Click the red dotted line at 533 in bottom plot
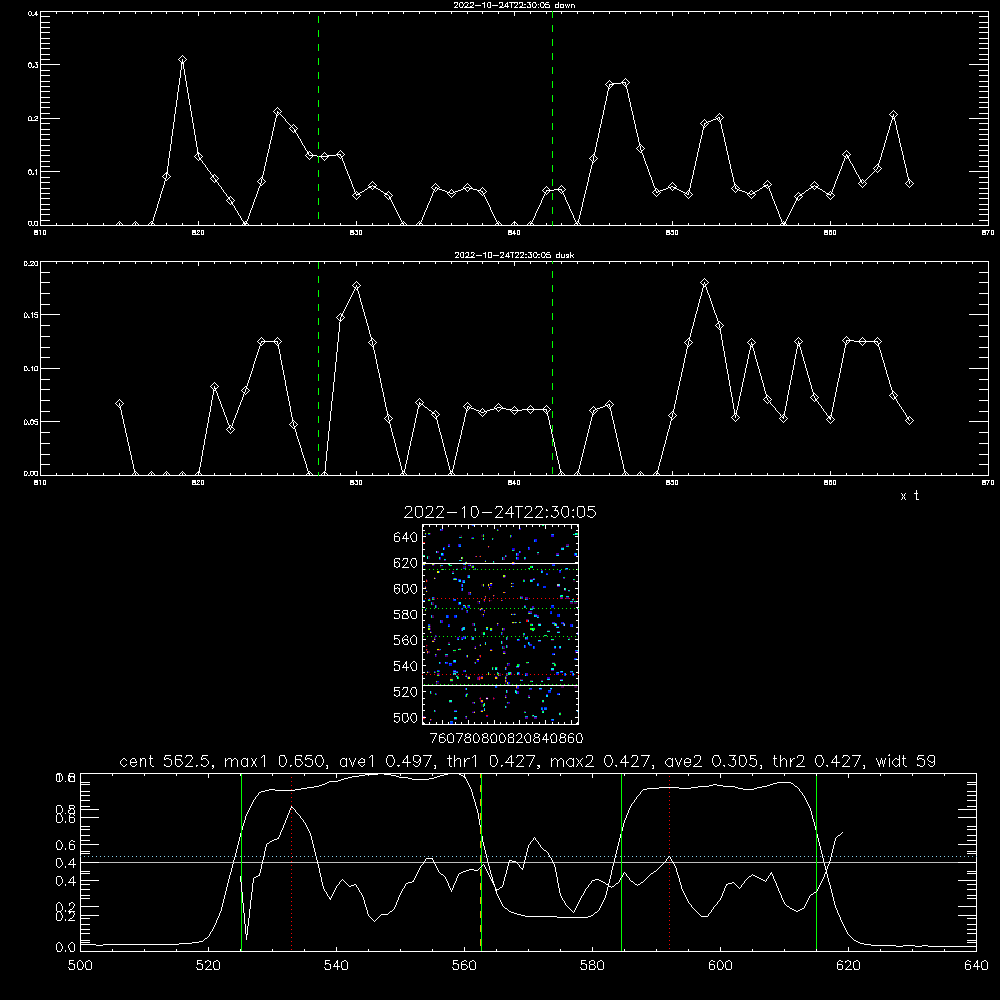Screen dimensions: 1000x1000 [291, 862]
